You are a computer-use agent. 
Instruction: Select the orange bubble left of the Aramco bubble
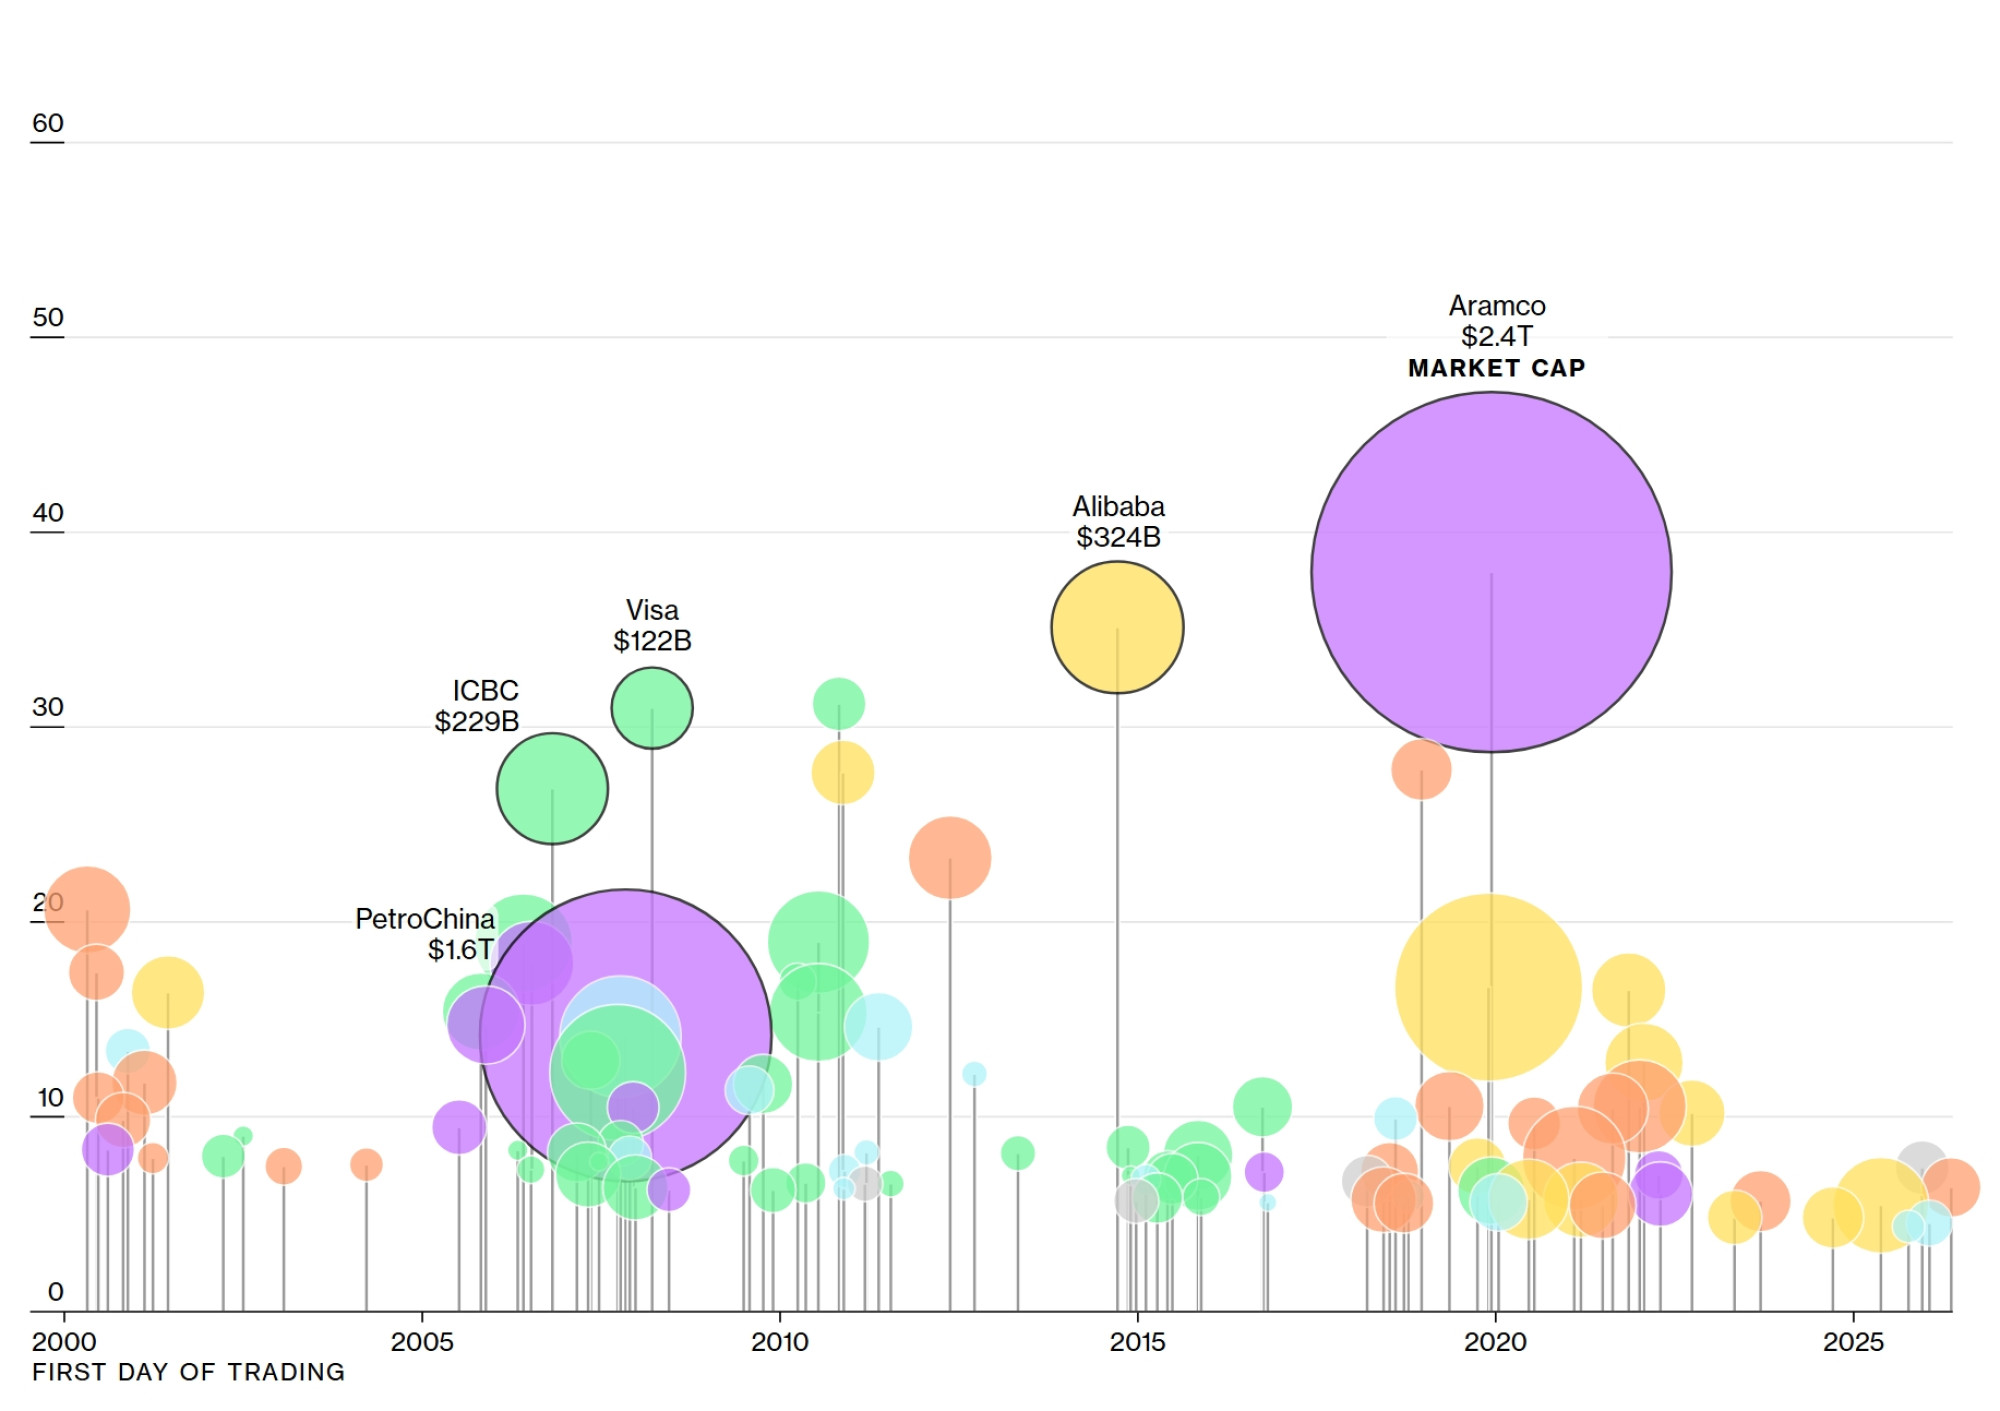tap(1421, 769)
